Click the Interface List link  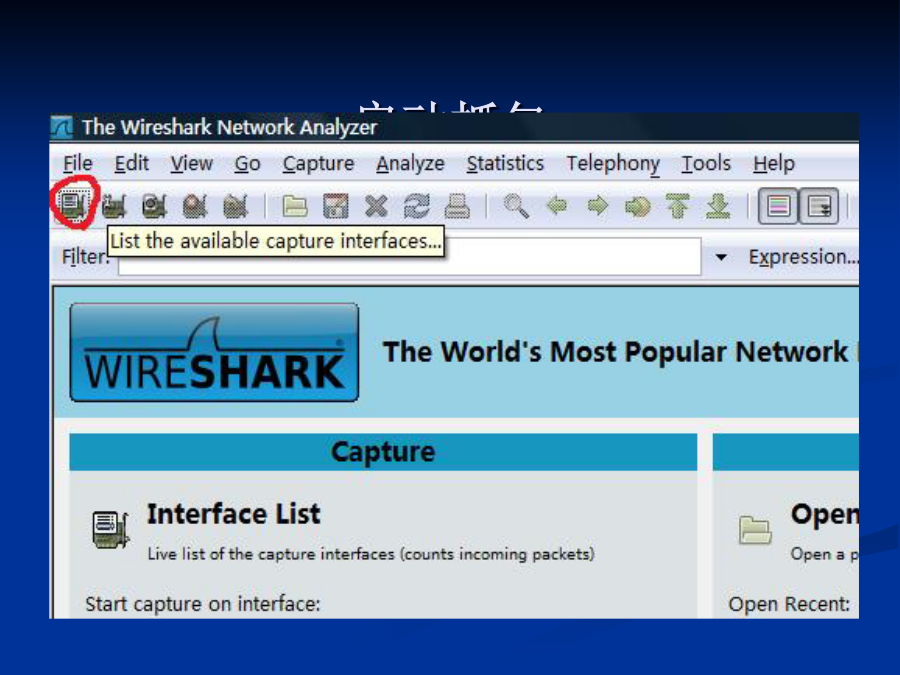(234, 514)
